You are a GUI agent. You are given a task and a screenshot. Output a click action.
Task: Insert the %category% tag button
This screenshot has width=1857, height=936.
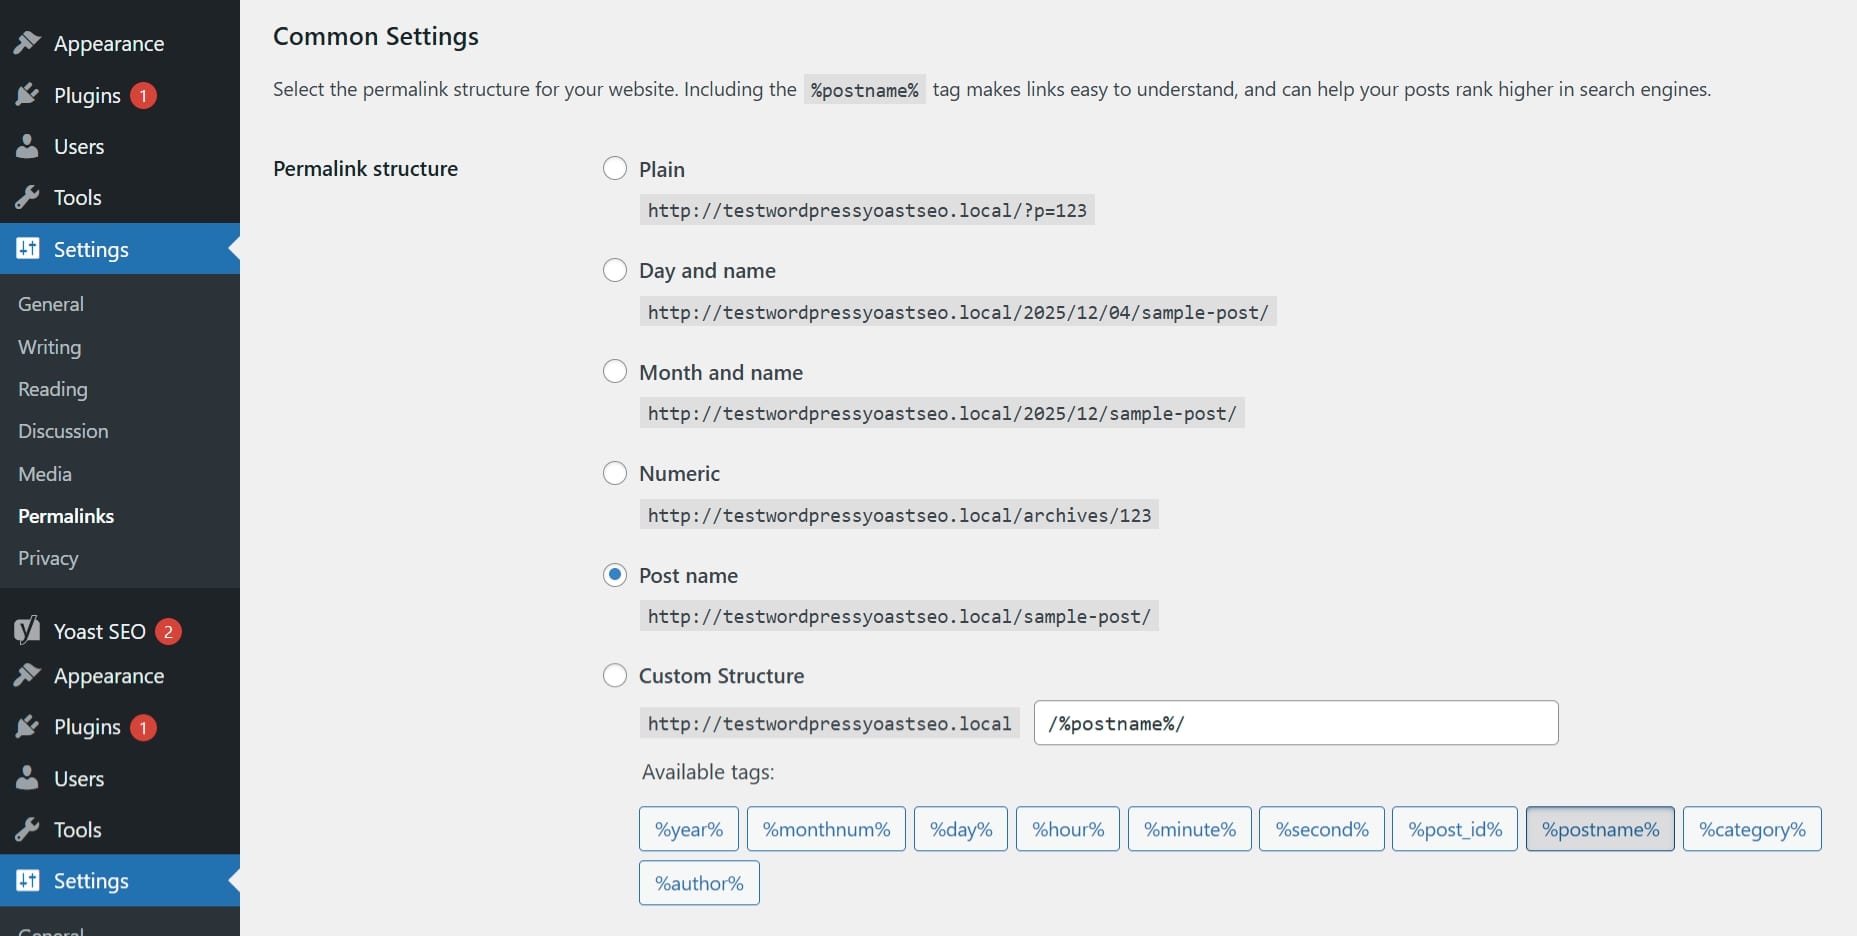click(x=1751, y=829)
